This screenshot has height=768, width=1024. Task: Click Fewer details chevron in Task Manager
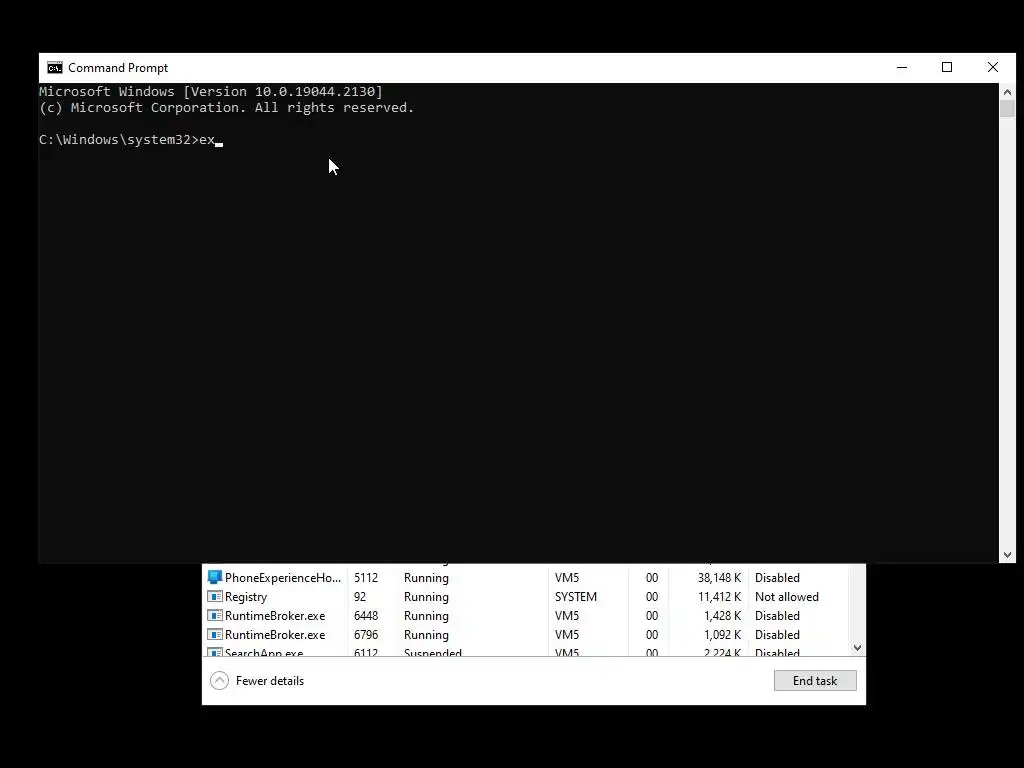[x=219, y=680]
